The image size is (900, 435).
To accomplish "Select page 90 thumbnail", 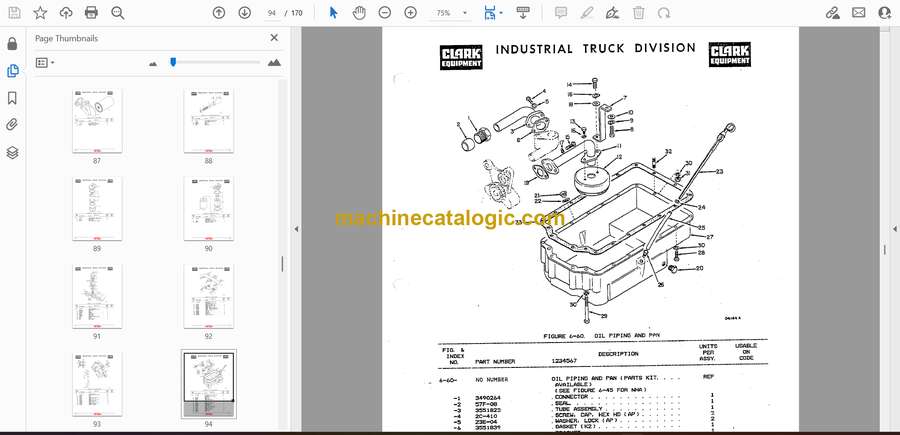I will 209,209.
